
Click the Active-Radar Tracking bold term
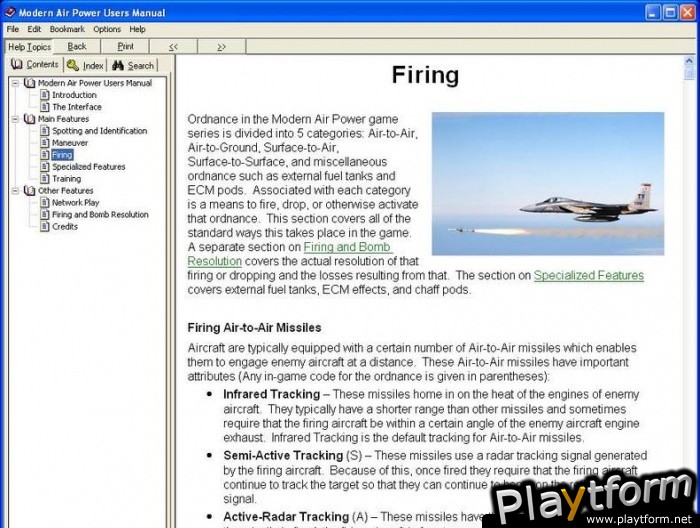click(286, 516)
